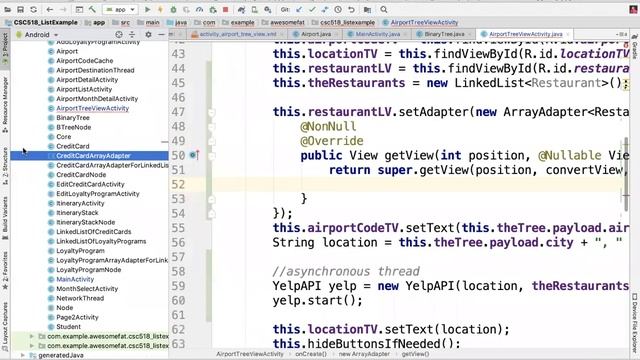640x360 pixels.
Task: Open Project Structure icon in toolbar
Action: click(367, 9)
